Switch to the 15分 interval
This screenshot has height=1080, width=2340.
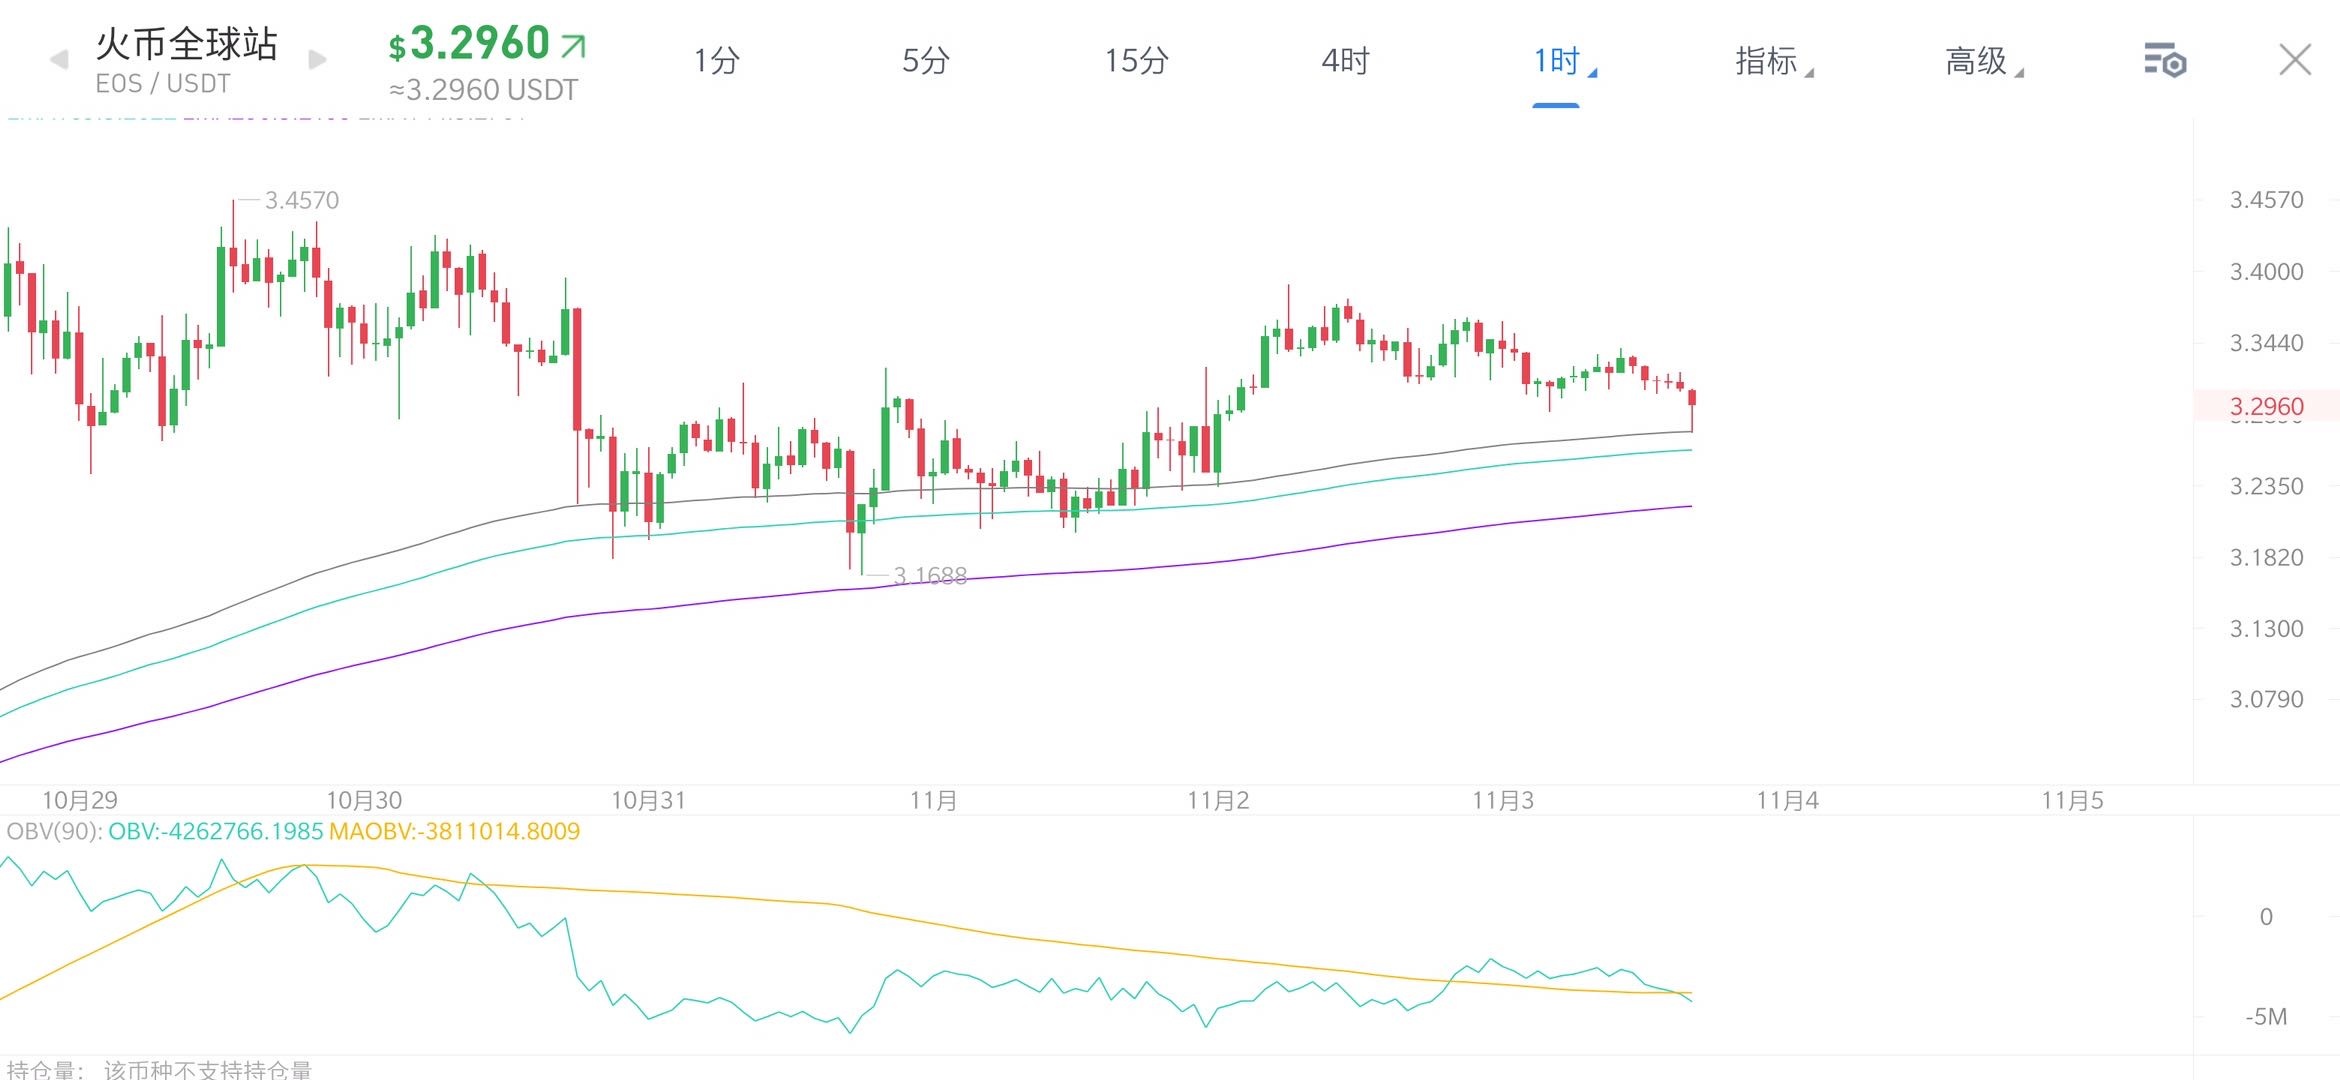tap(1136, 61)
